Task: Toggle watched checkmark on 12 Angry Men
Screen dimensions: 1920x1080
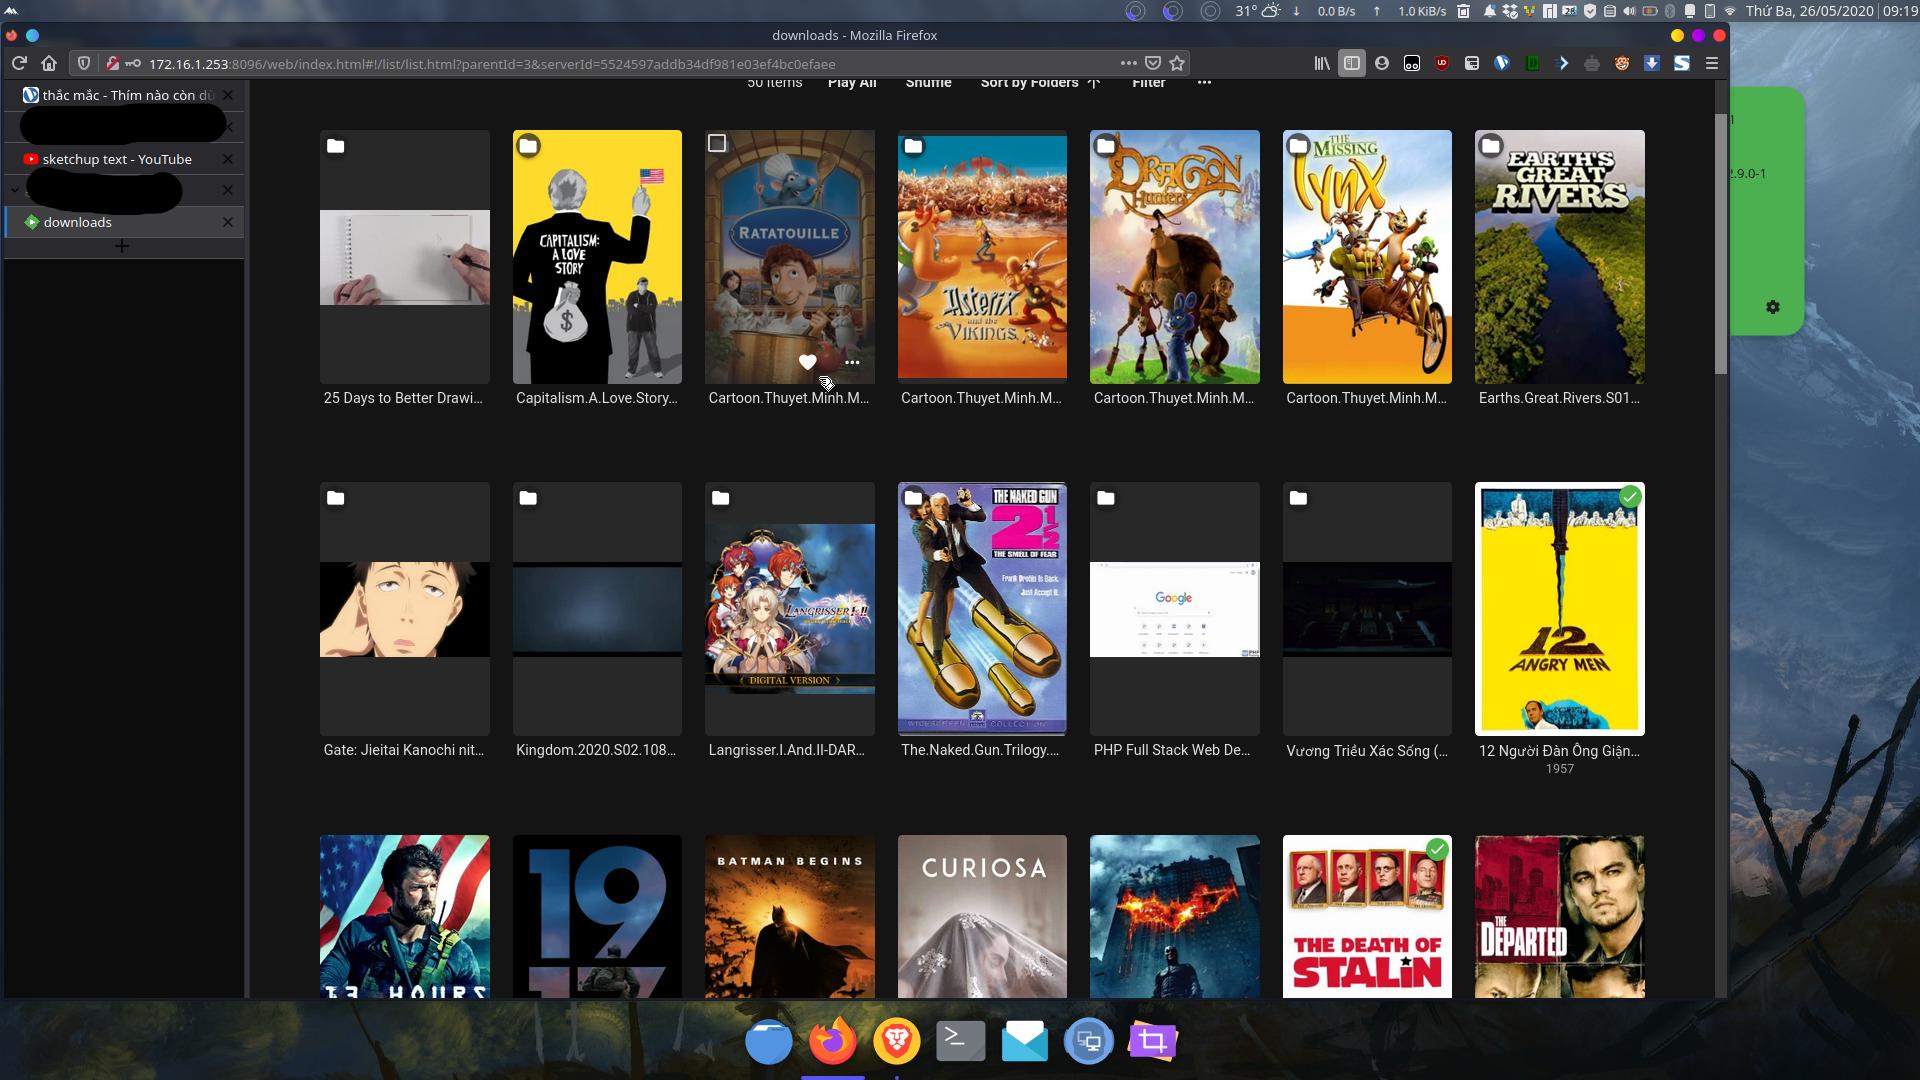Action: tap(1630, 497)
